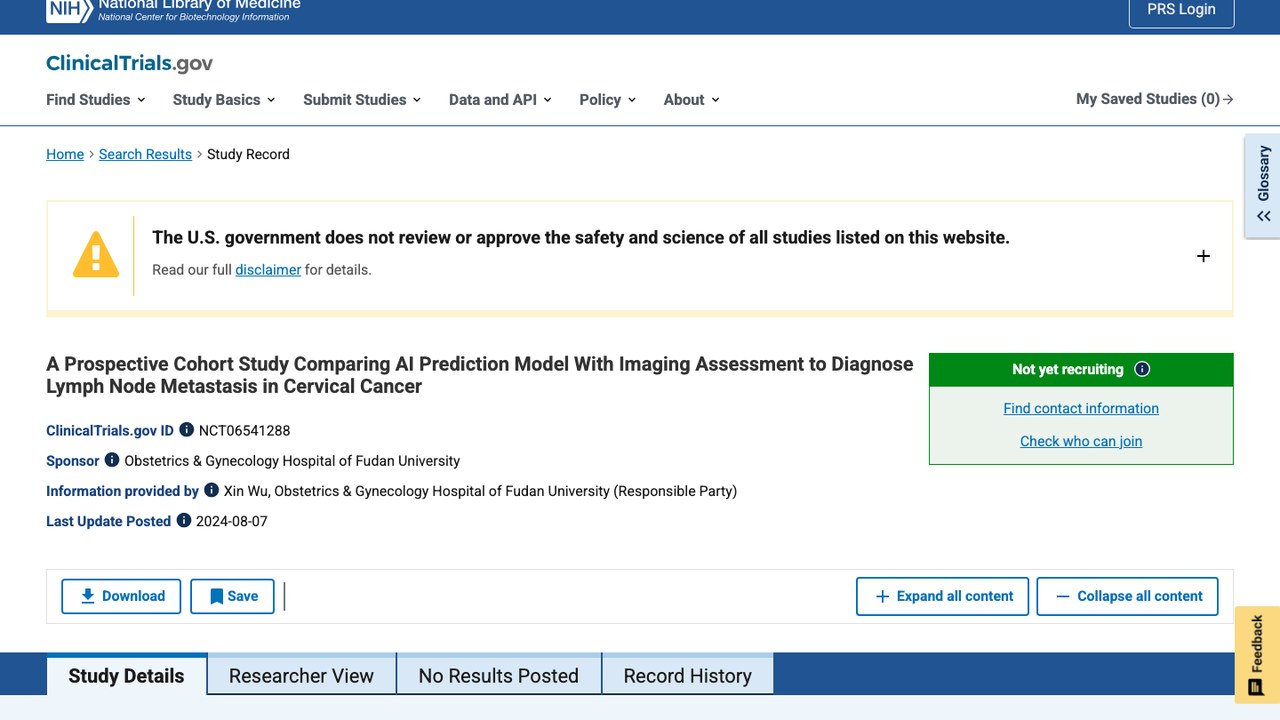Expand the Study Basics menu
Image resolution: width=1280 pixels, height=720 pixels.
(x=224, y=99)
